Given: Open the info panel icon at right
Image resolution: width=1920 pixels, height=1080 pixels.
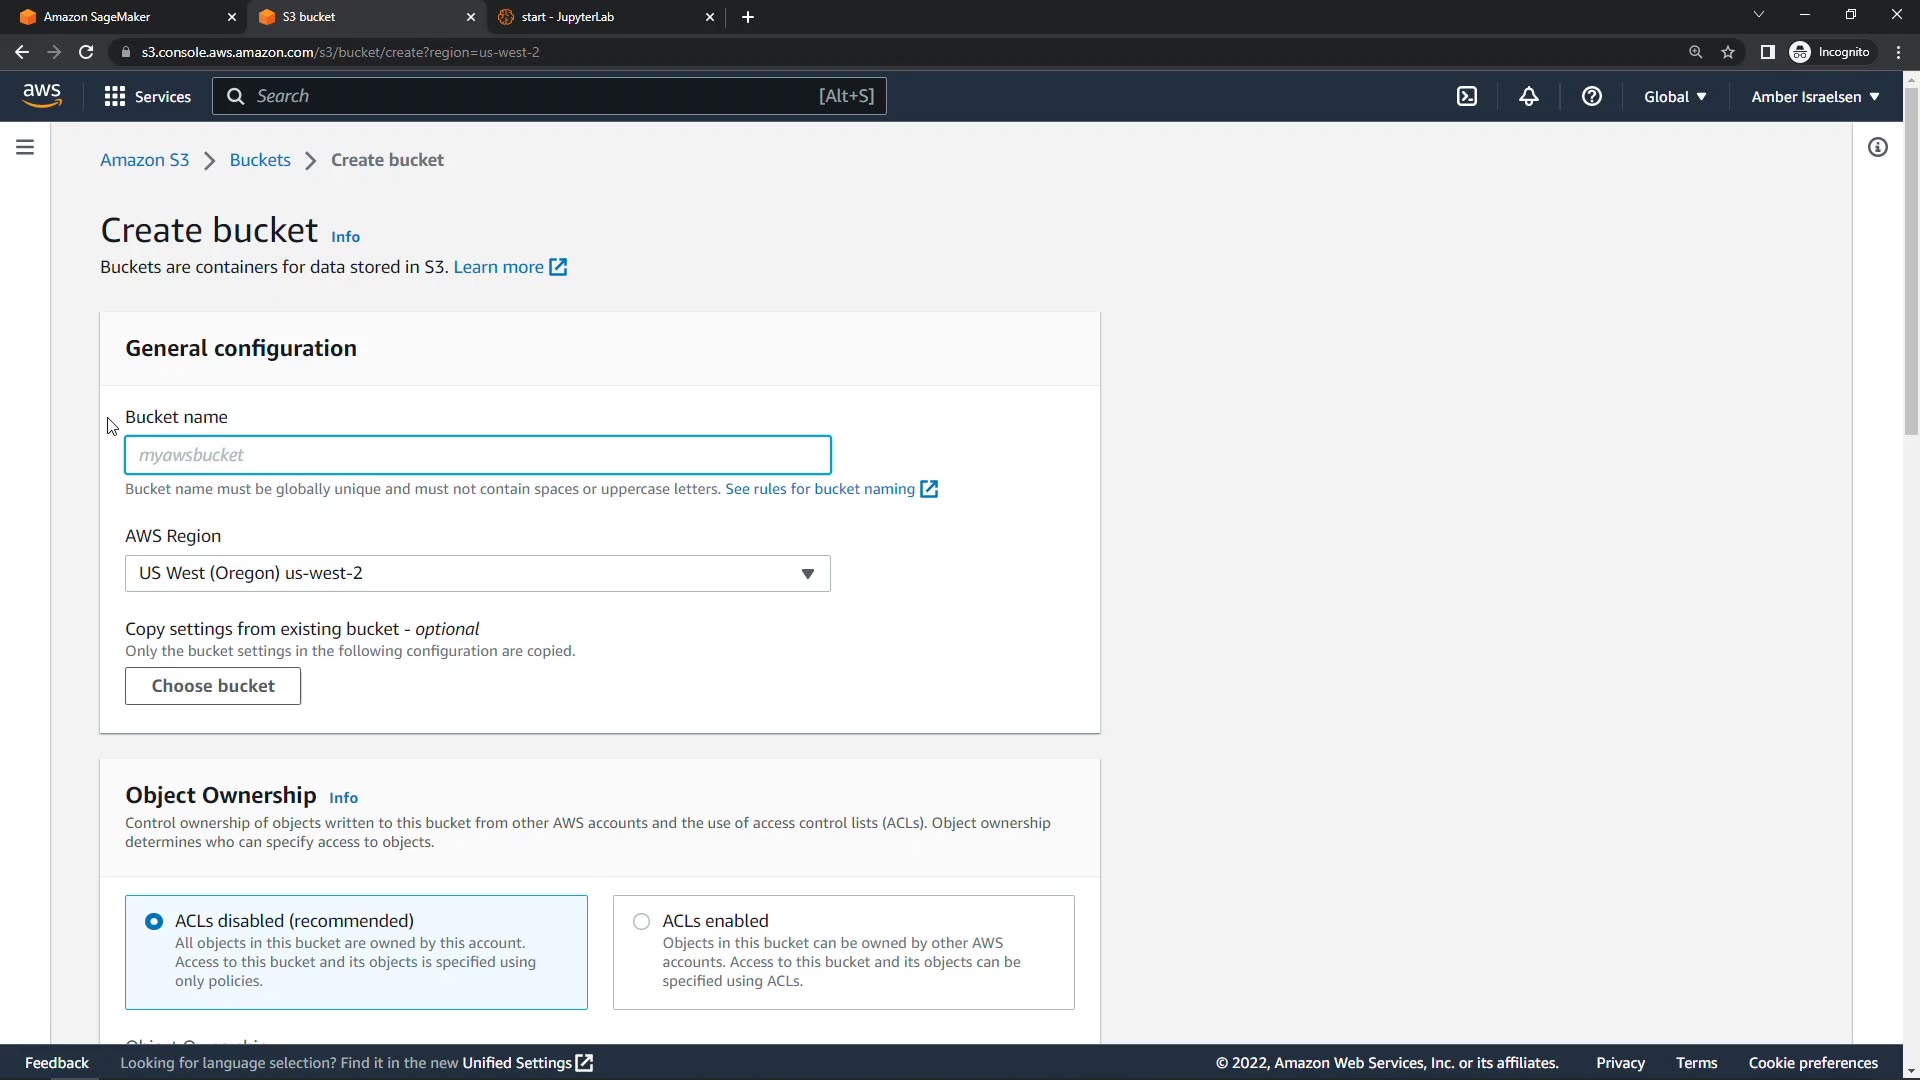Looking at the screenshot, I should pyautogui.click(x=1877, y=148).
